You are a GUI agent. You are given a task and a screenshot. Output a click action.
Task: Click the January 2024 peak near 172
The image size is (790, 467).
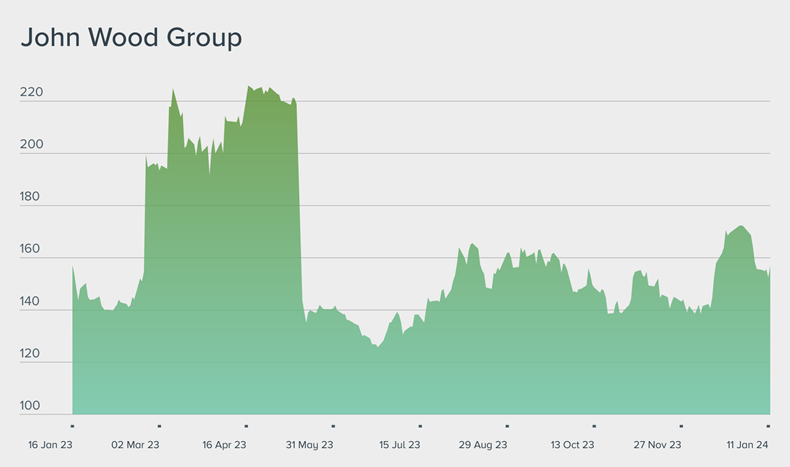[739, 226]
